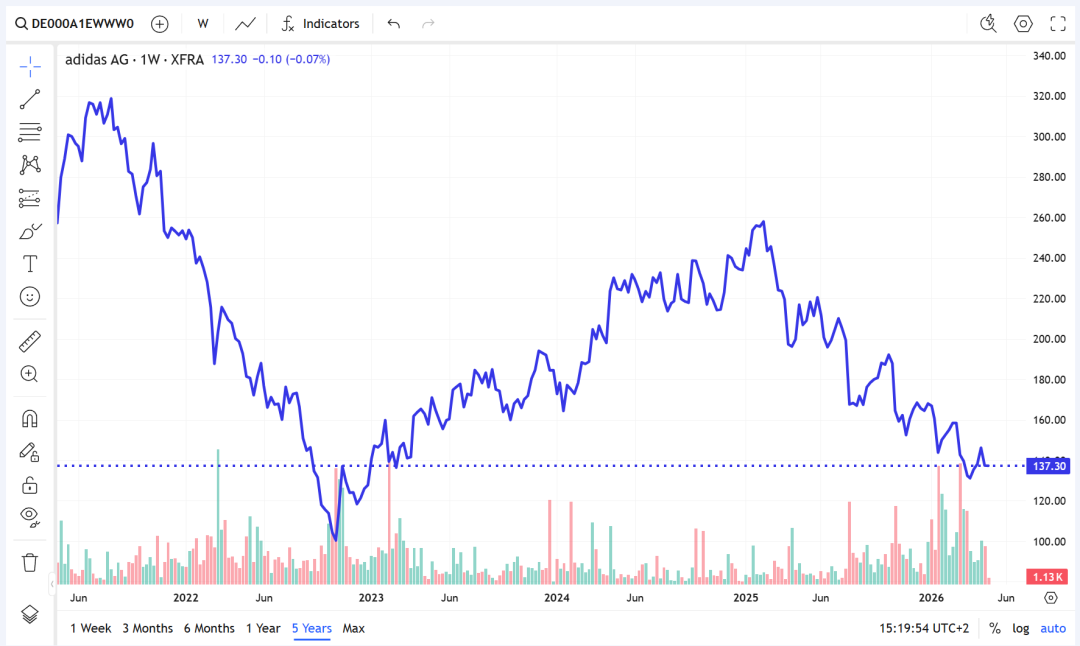Viewport: 1080px width, 646px height.
Task: Switch to the 1 Year range
Action: (x=263, y=628)
